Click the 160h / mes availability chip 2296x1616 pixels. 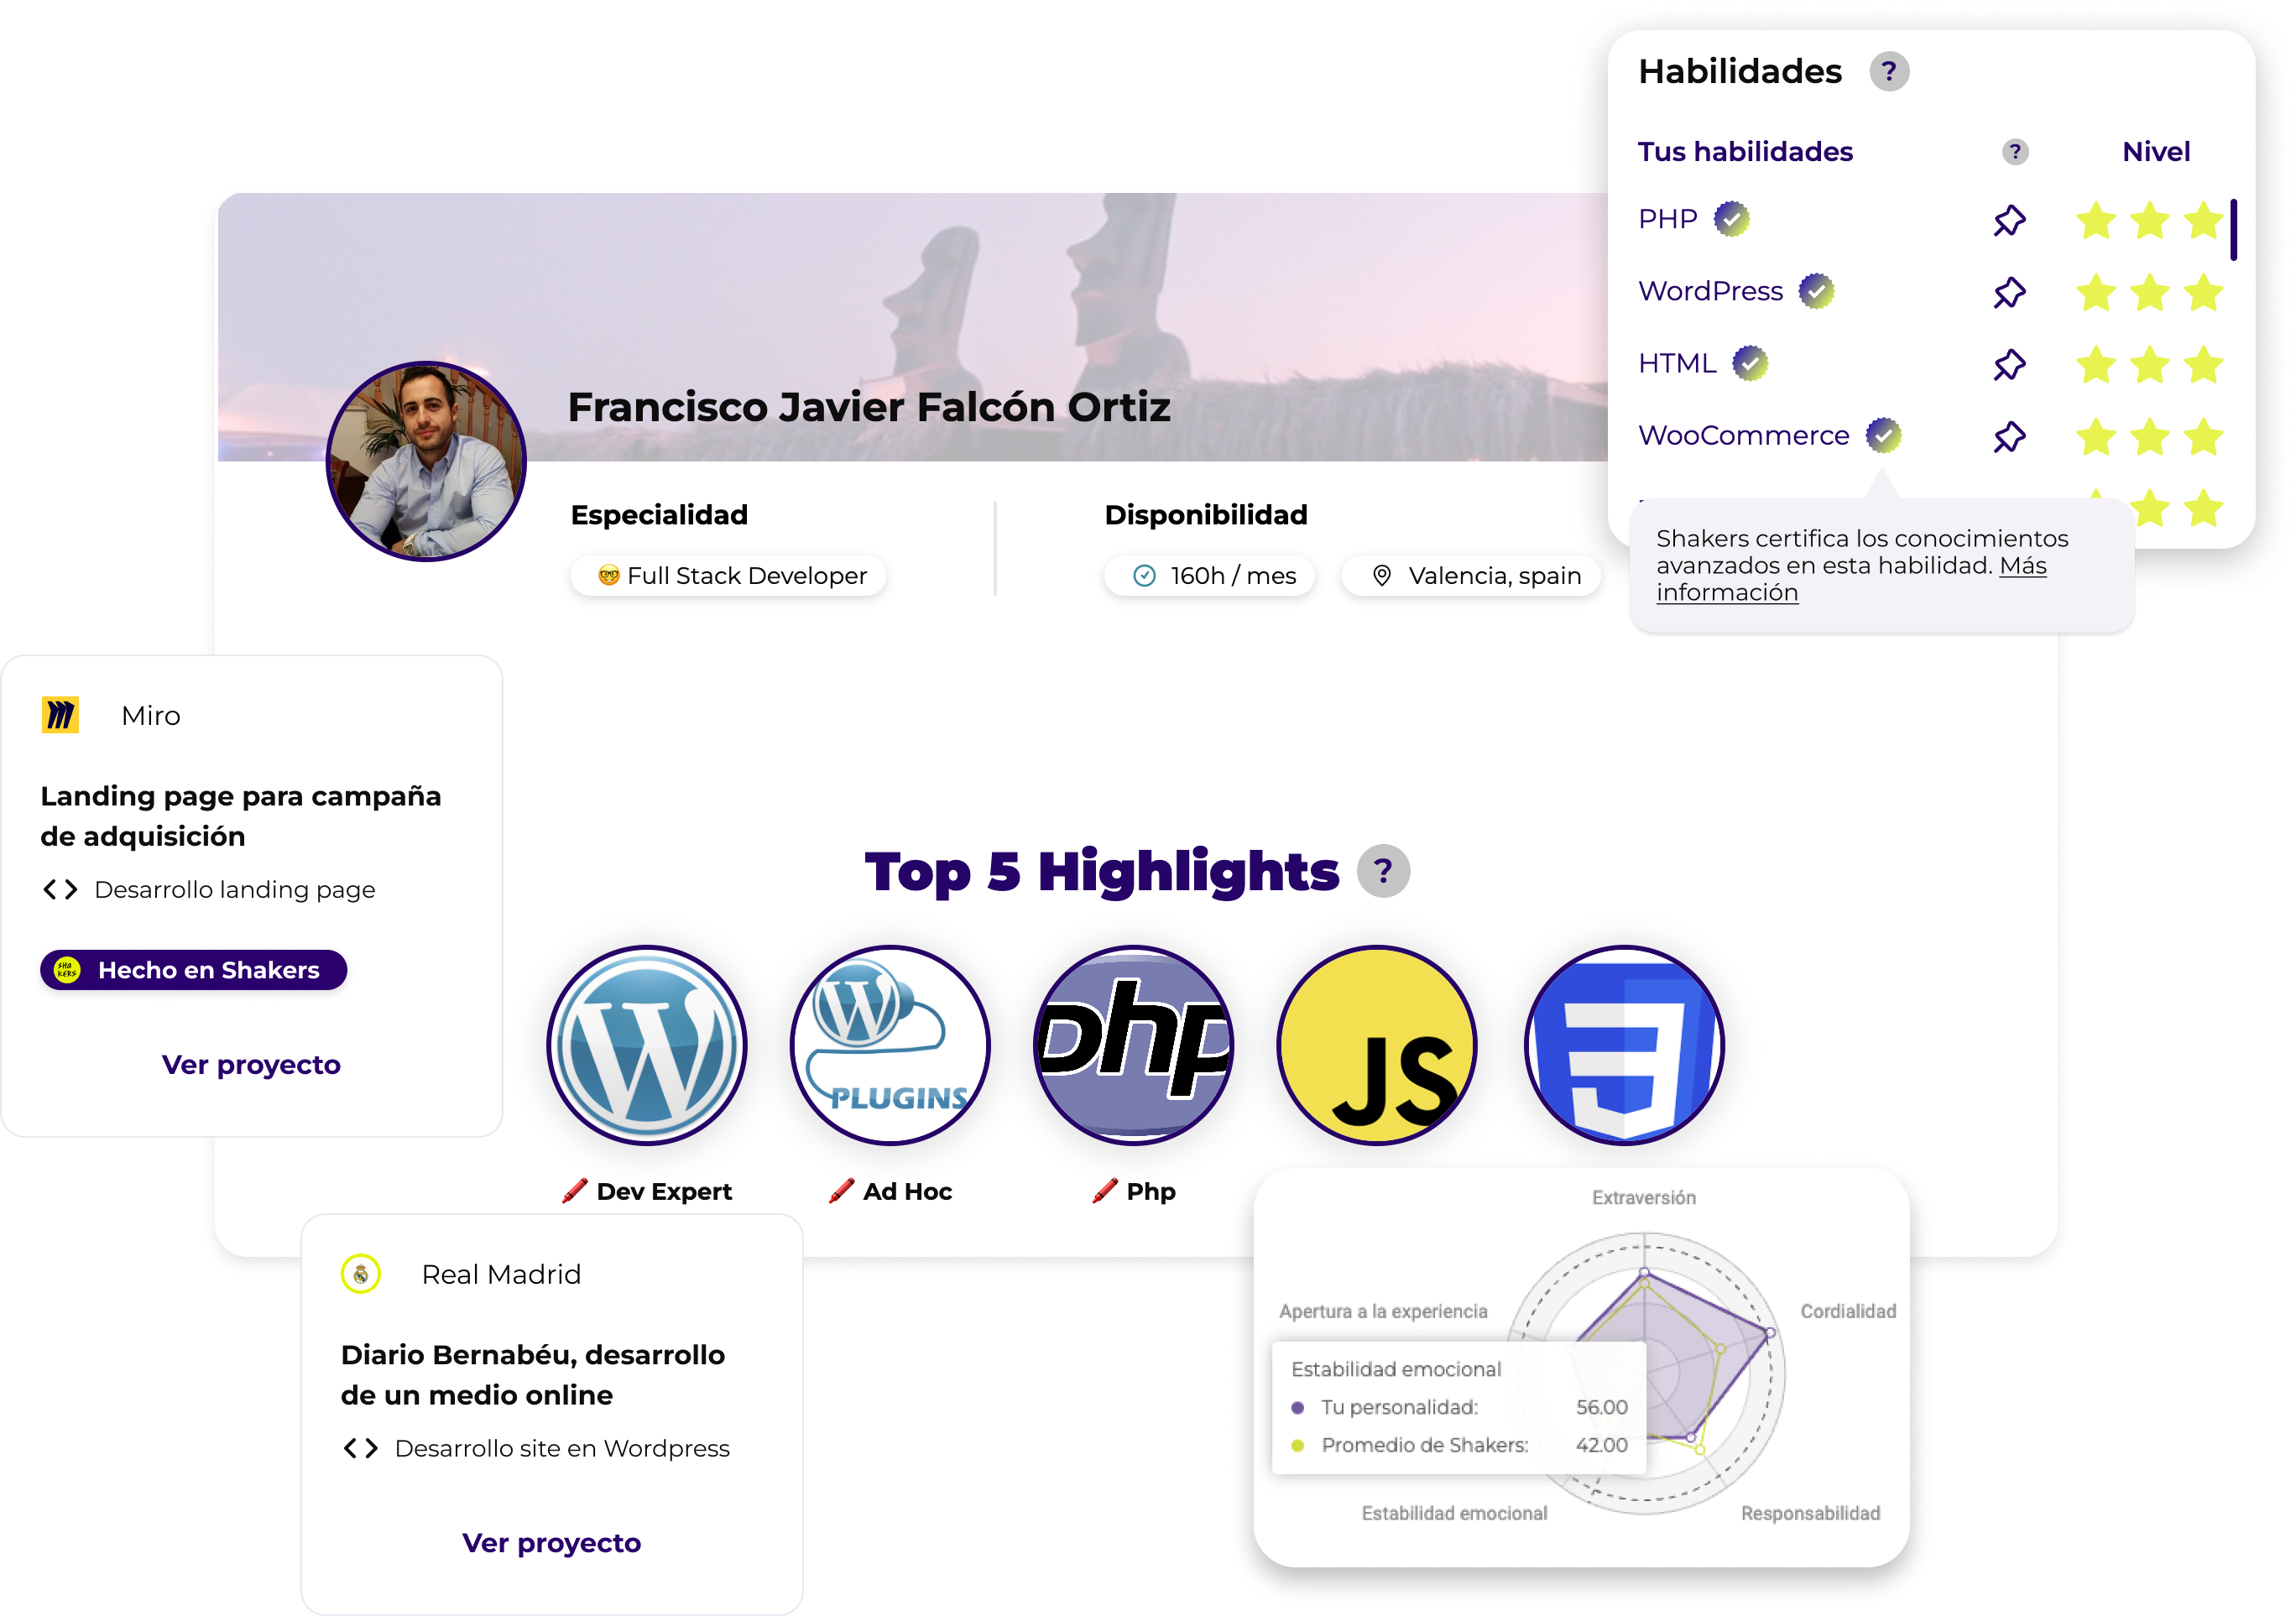[1209, 576]
